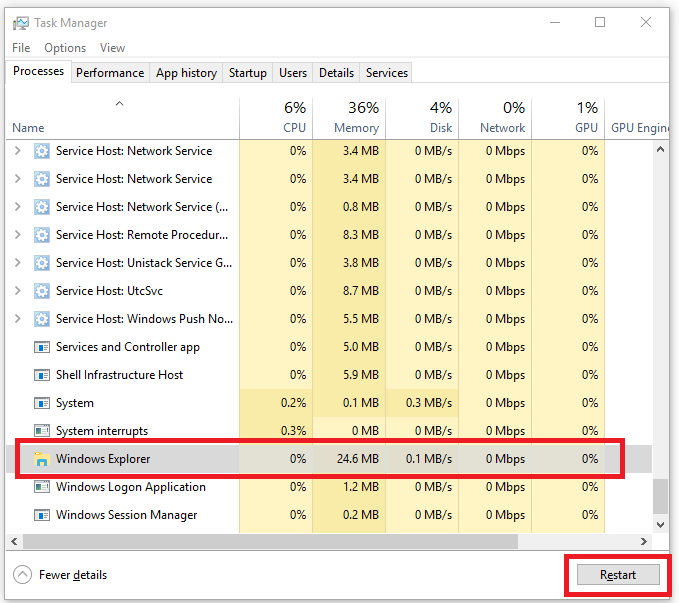Screen dimensions: 679x603
Task: Click the vertical scrollbar down arrow
Action: 660,525
